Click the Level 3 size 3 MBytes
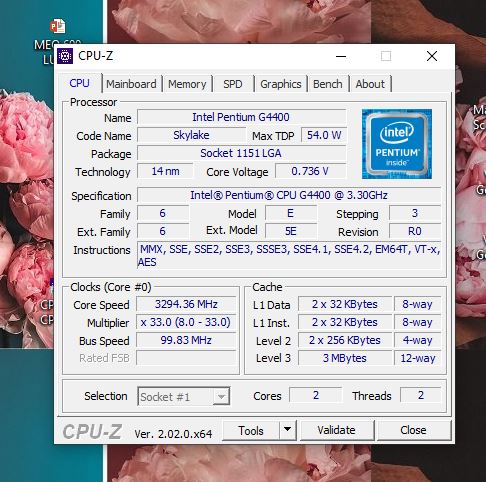486x482 pixels. pyautogui.click(x=345, y=358)
